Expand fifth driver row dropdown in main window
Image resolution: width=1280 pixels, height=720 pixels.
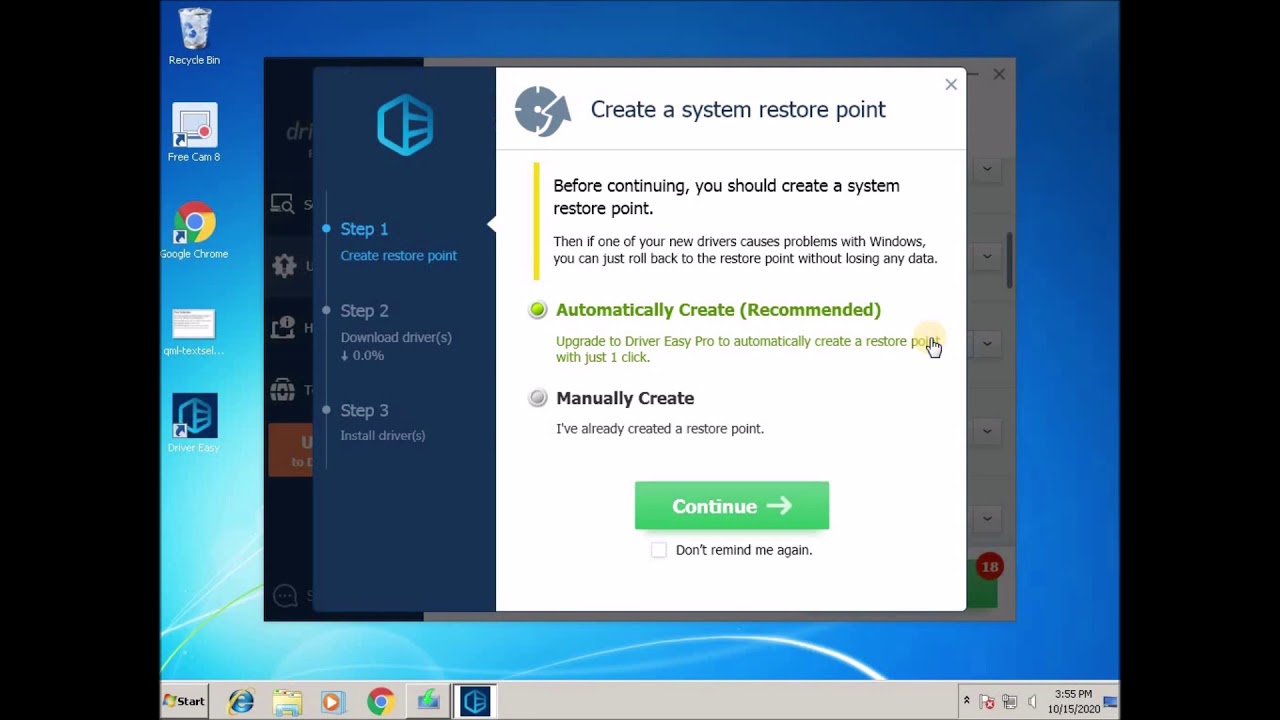click(x=987, y=518)
